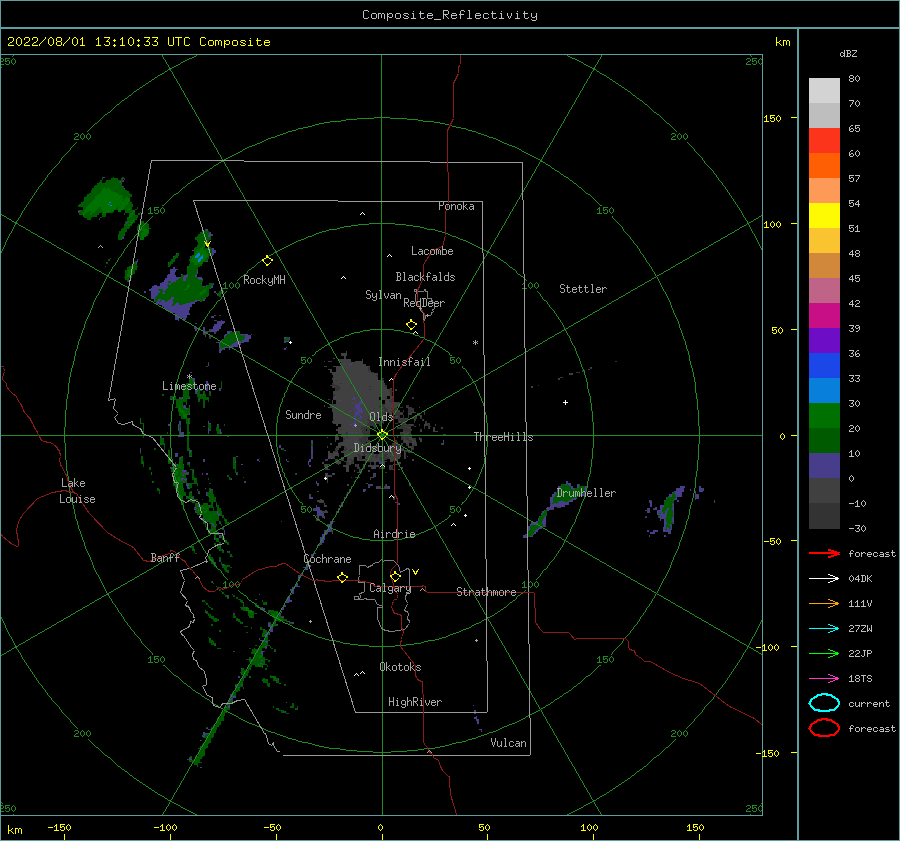Select the slate 0-10 dBZ swatch
900x841 pixels.
824,466
